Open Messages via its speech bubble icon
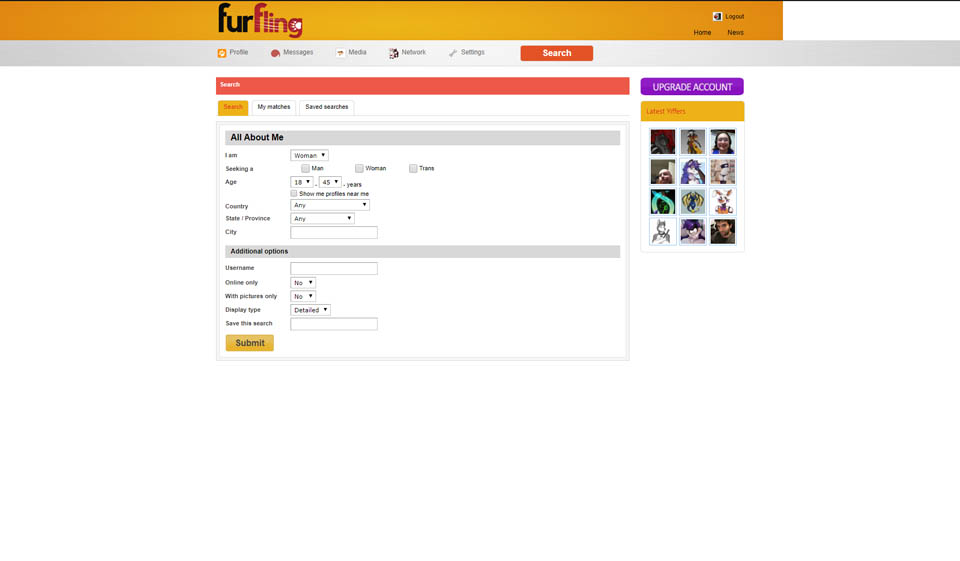 (x=275, y=53)
